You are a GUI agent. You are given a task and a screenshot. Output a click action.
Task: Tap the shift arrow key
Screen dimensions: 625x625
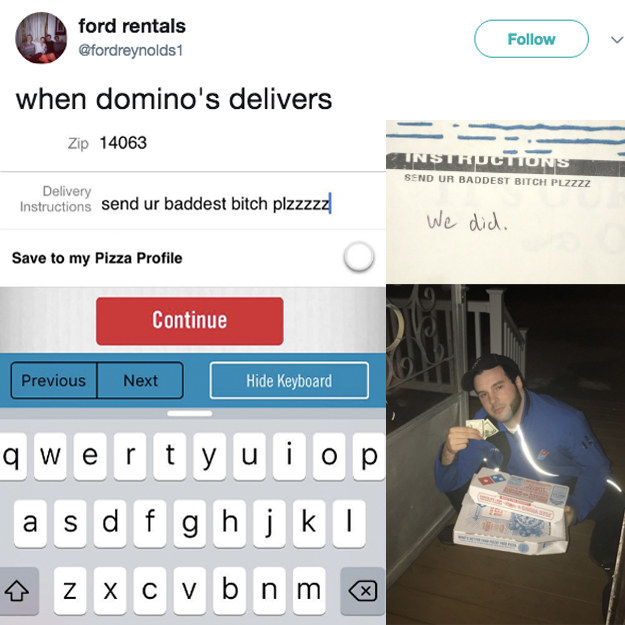(18, 591)
